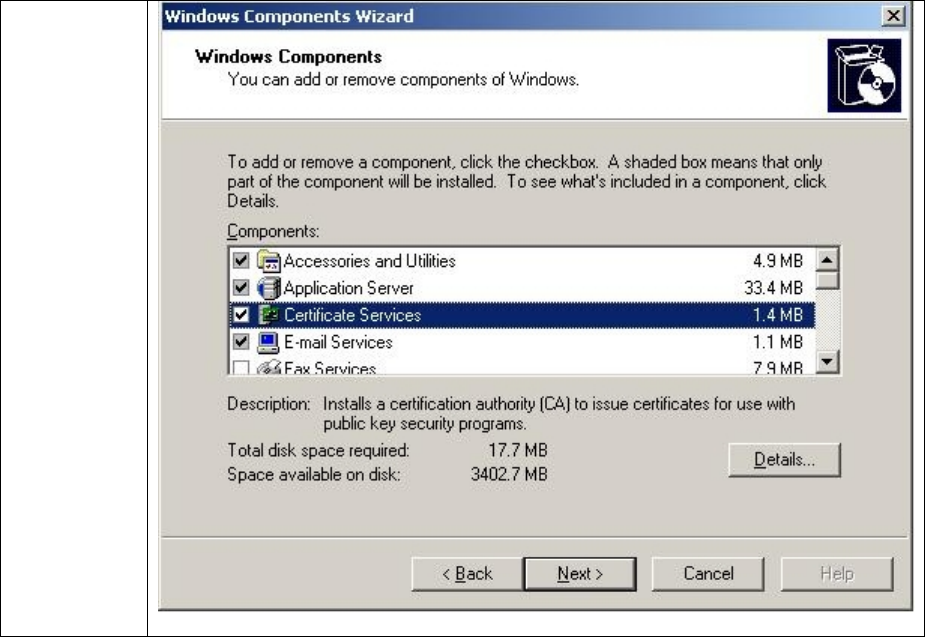Select the Certificate Services row text
925x637 pixels.
(x=352, y=315)
